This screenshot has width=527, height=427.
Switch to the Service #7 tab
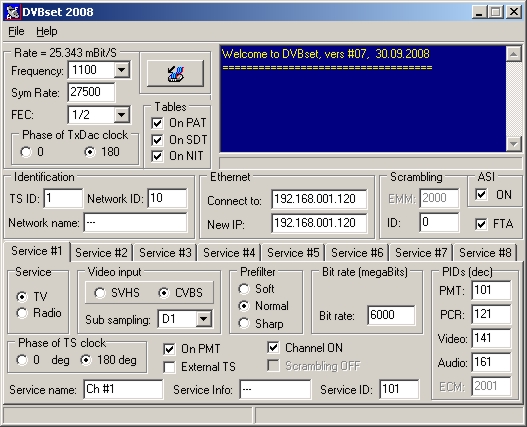[x=421, y=253]
